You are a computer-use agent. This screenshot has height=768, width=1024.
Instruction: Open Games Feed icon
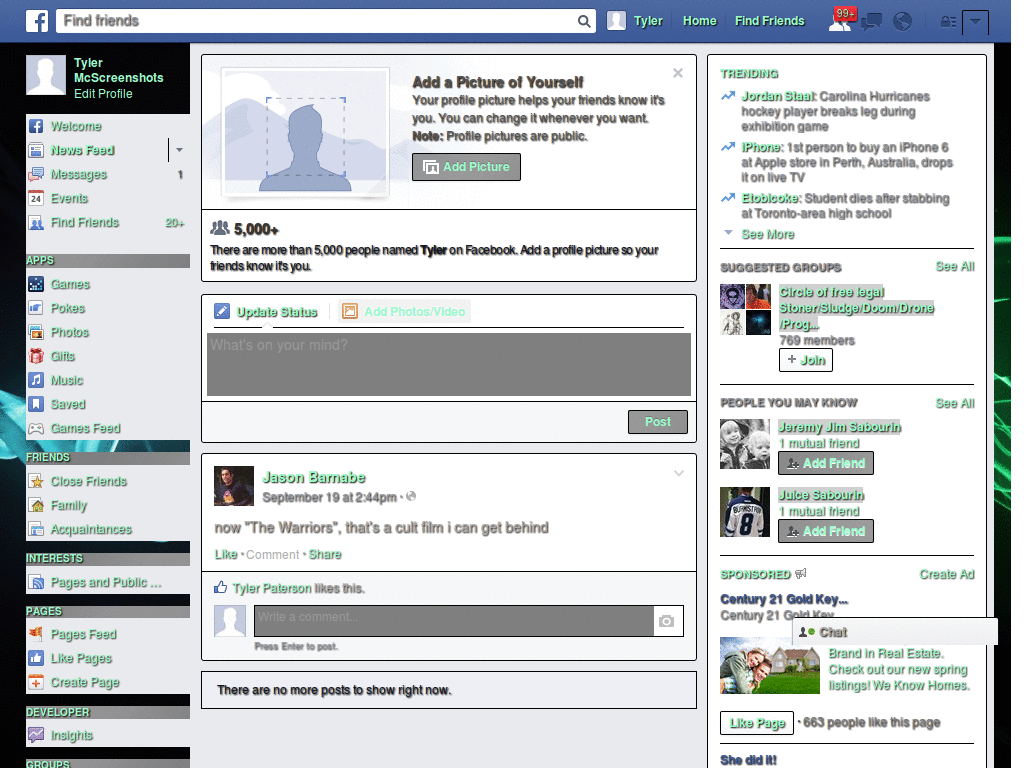(36, 428)
